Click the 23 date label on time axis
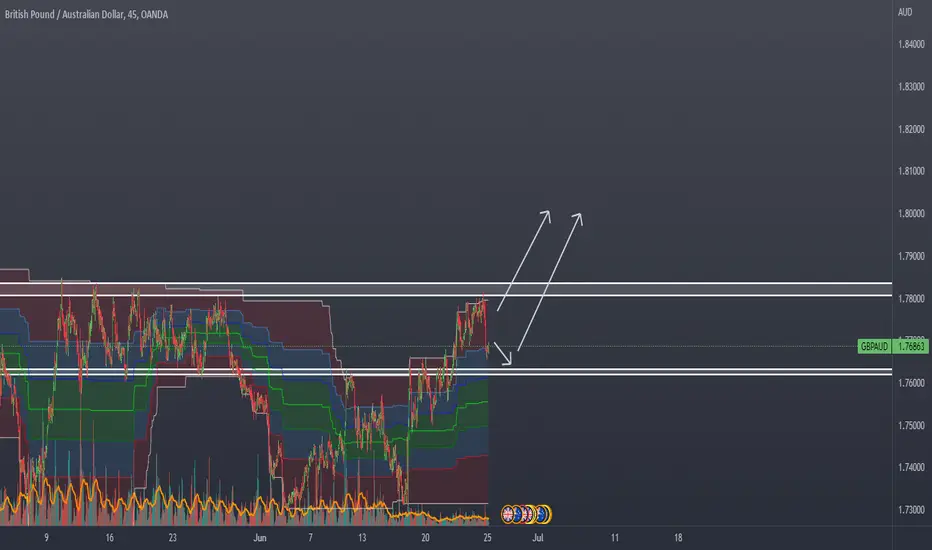 (x=172, y=538)
